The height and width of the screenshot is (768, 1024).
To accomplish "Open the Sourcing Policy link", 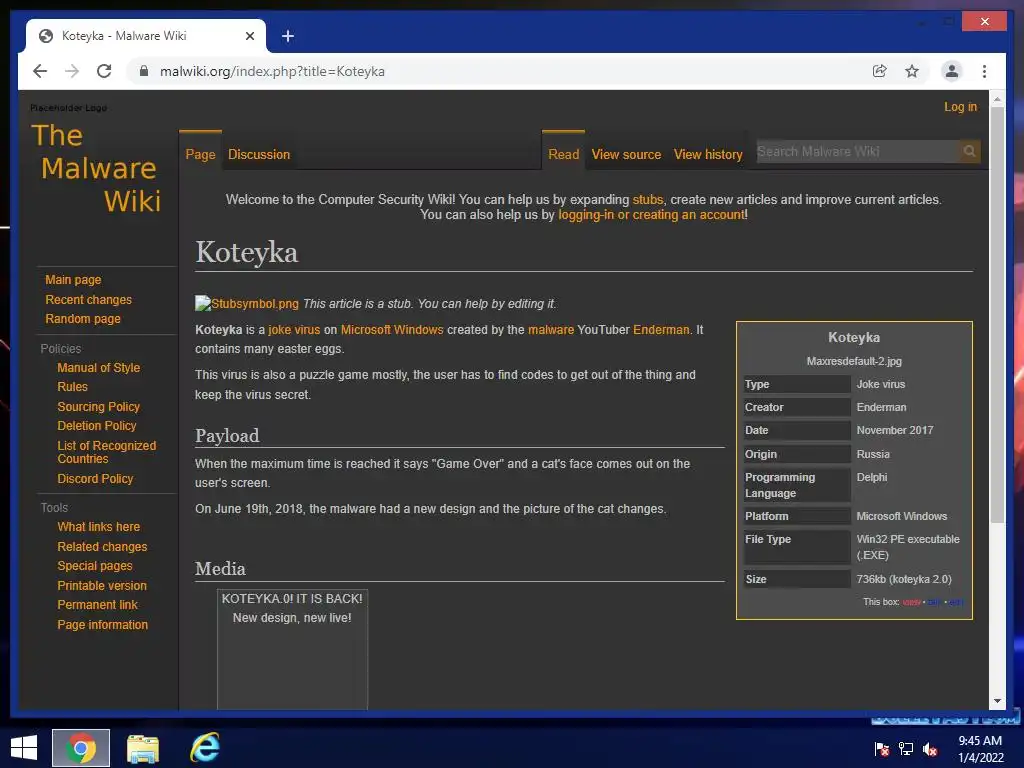I will 99,406.
